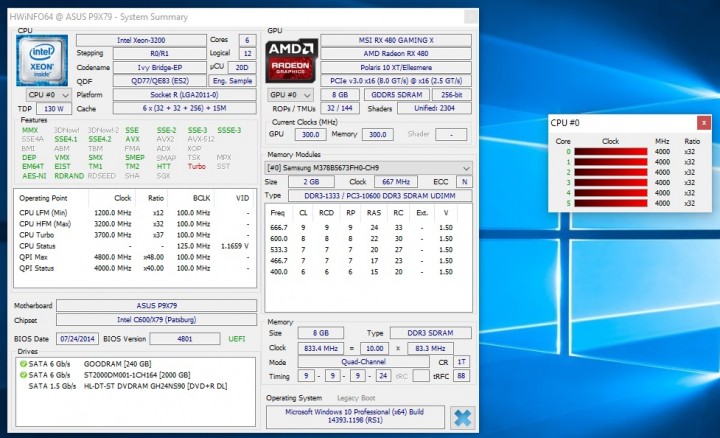720x438 pixels.
Task: Select the GOODRAM [240 GB] drive entry
Action: coord(118,364)
